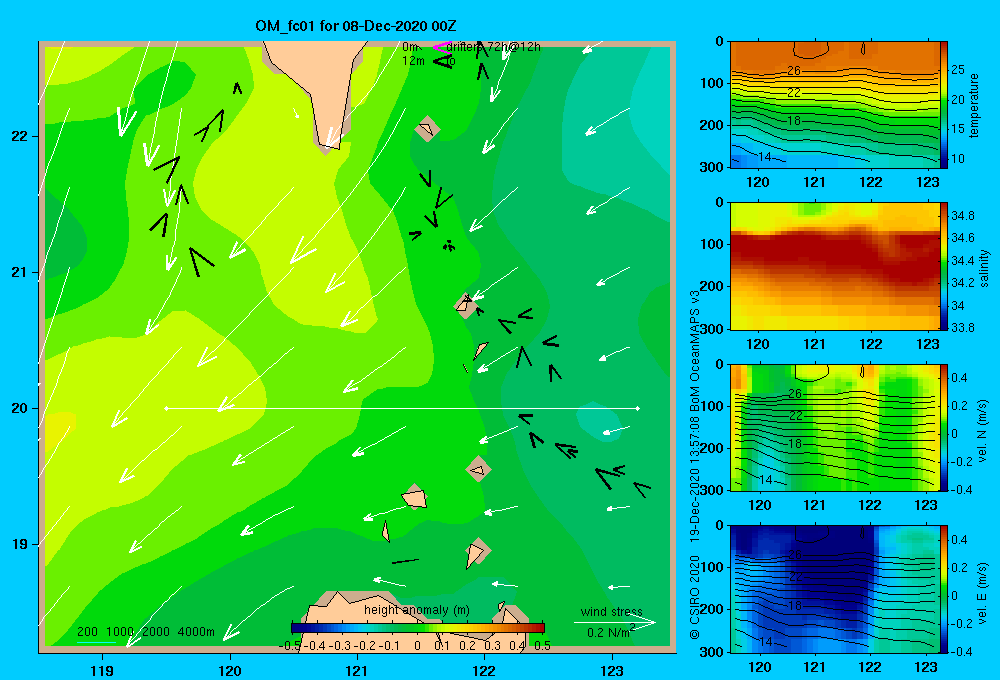
Task: Click the "BoM OceanMAPS v3" vertical text
Action: [x=695, y=349]
